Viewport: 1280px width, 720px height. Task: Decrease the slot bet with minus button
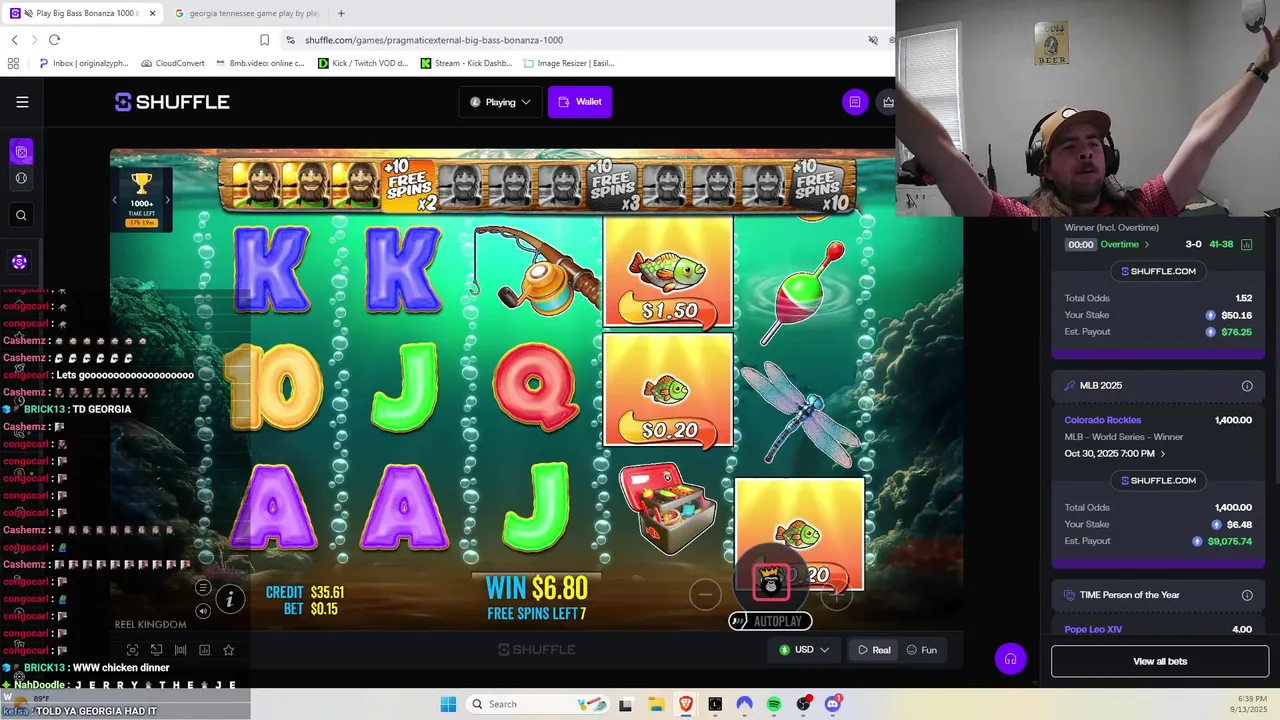pyautogui.click(x=705, y=595)
